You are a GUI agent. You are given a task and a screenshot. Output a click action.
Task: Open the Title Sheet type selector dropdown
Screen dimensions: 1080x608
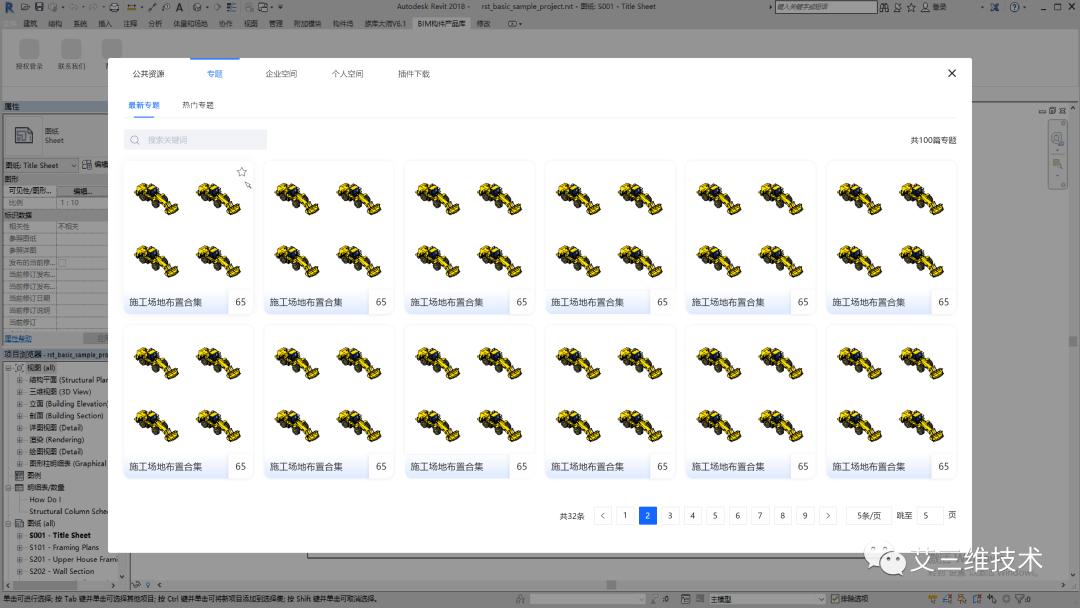(x=45, y=165)
